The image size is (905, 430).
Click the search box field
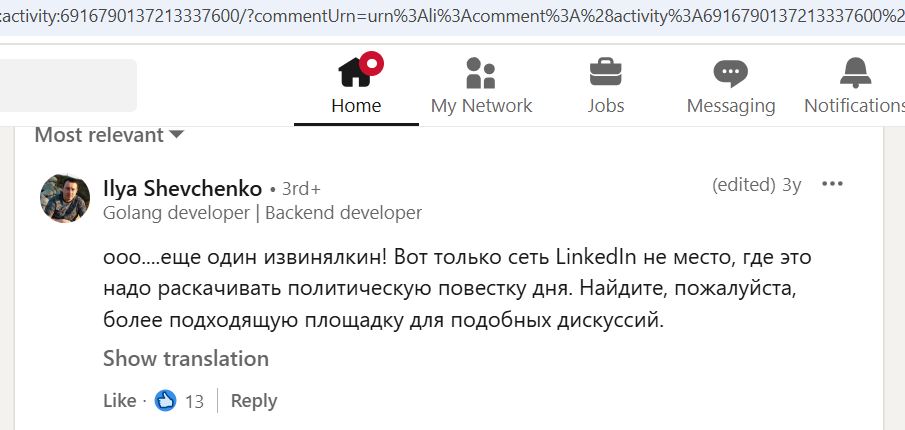(x=68, y=85)
